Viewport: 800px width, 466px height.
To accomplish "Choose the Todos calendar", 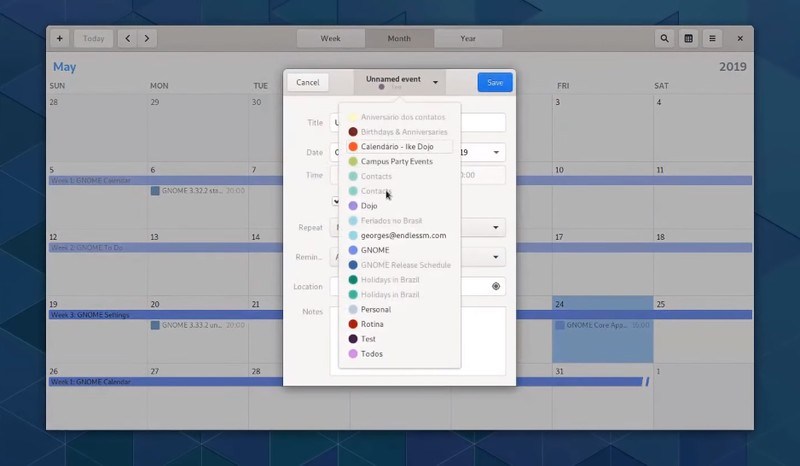I will click(399, 354).
